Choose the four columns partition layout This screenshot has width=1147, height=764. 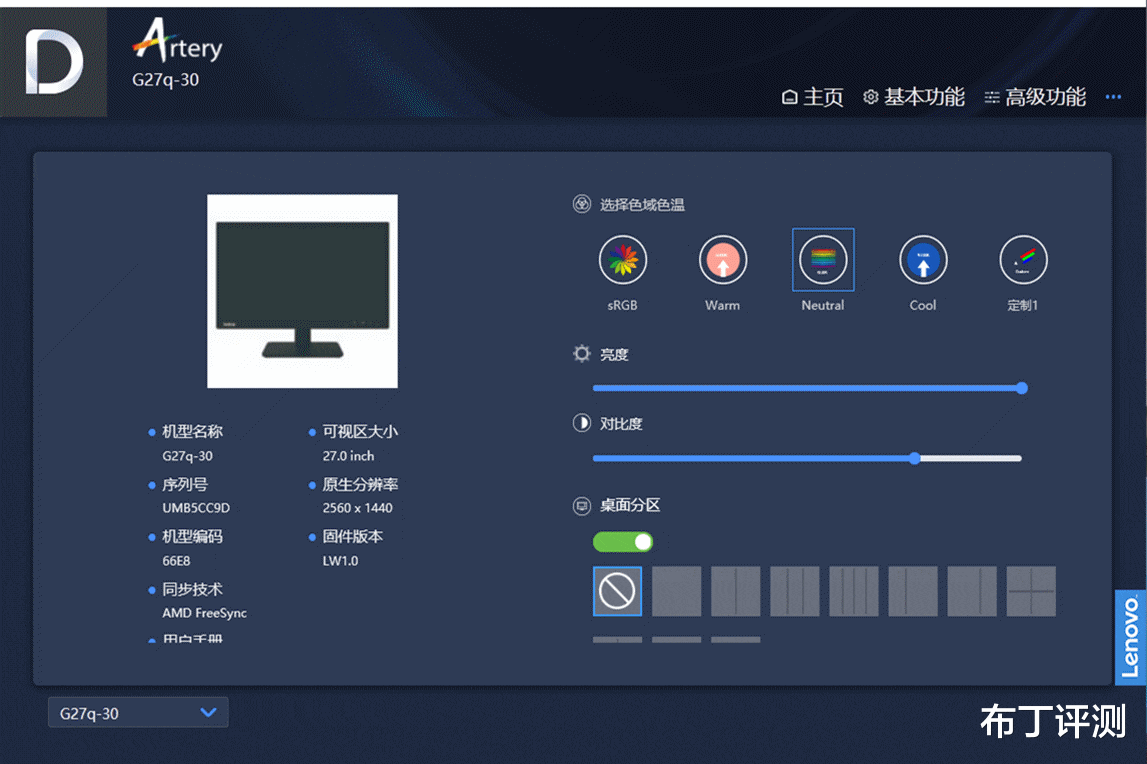click(854, 591)
